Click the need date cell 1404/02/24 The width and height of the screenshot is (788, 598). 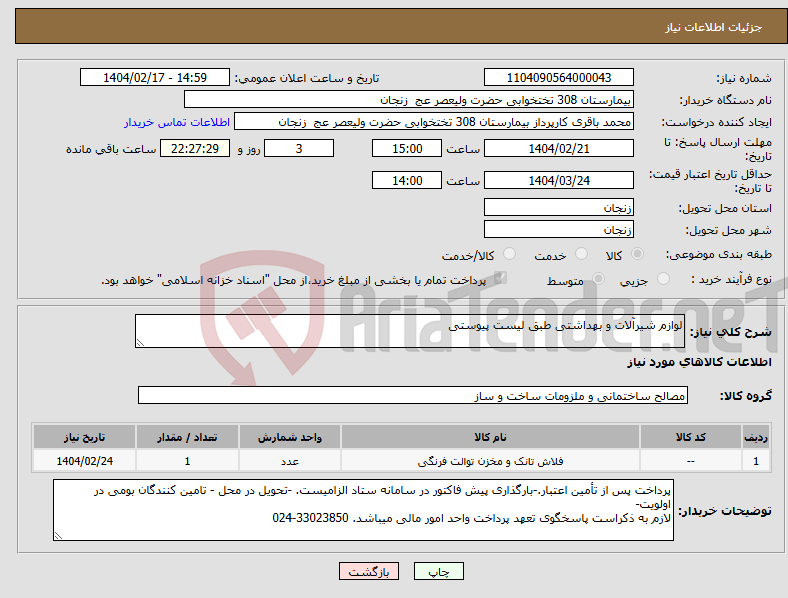pyautogui.click(x=84, y=461)
